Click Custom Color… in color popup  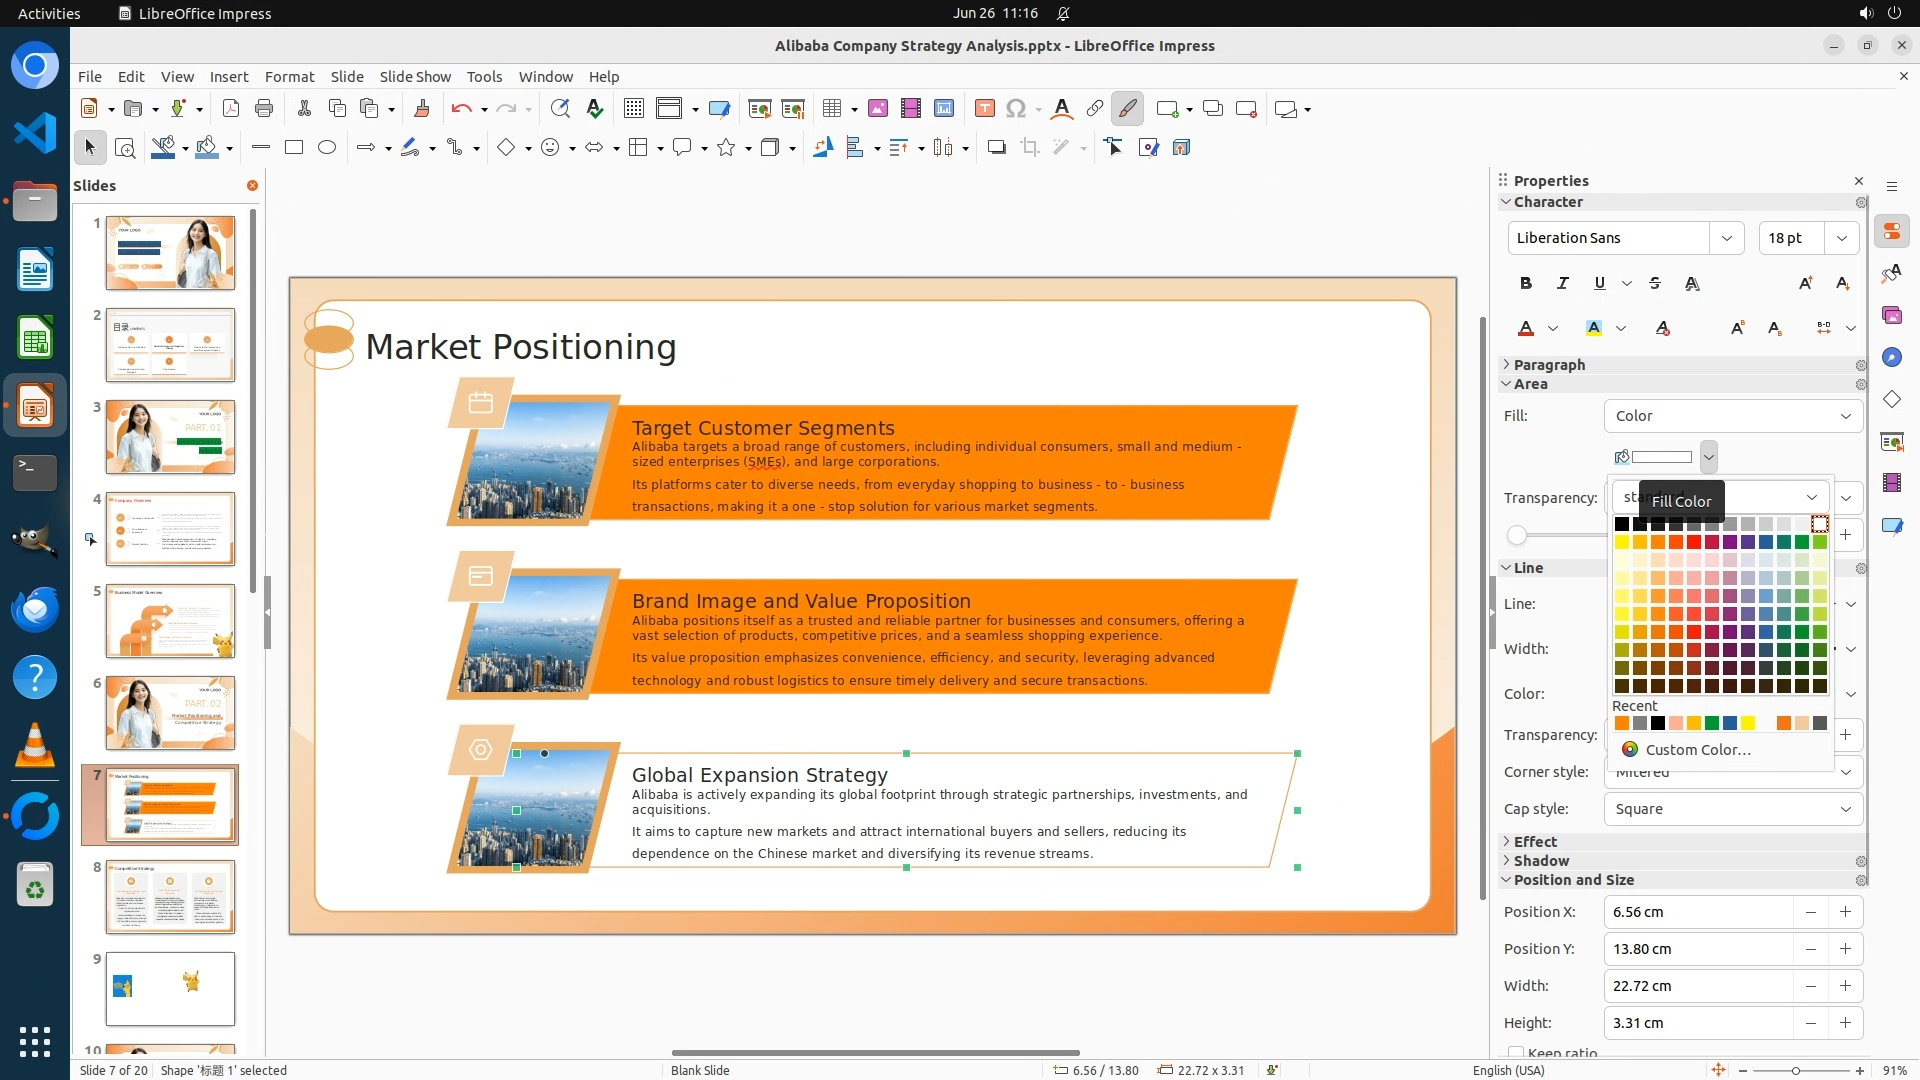point(1697,750)
